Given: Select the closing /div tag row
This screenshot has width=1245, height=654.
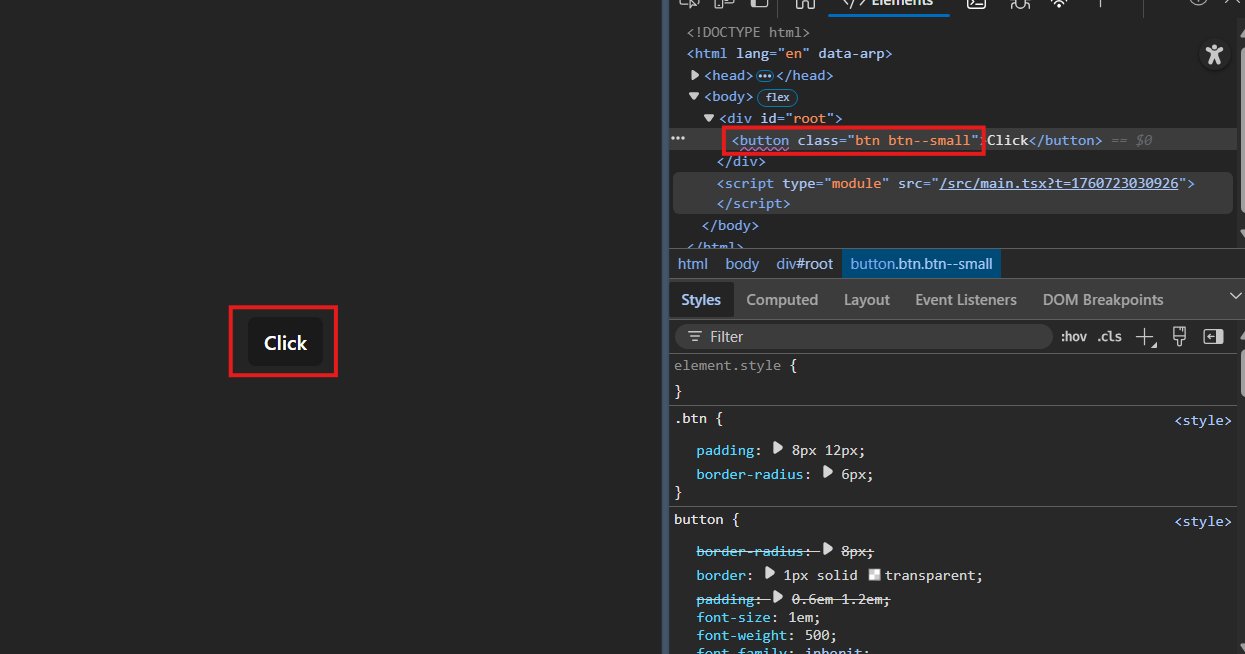Looking at the screenshot, I should pos(741,161).
